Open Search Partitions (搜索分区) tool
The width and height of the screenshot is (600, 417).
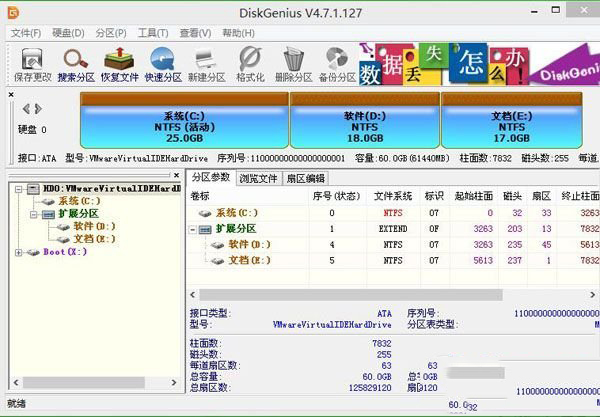(x=76, y=65)
